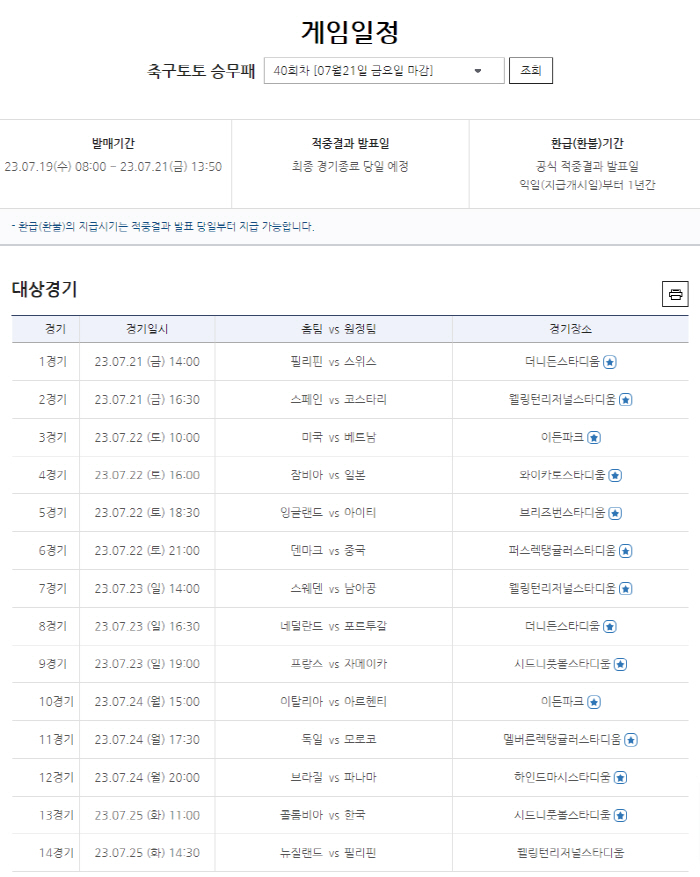Viewport: 700px width, 877px height.
Task: Click star icon for 3경기 이든파크
Action: pos(594,438)
